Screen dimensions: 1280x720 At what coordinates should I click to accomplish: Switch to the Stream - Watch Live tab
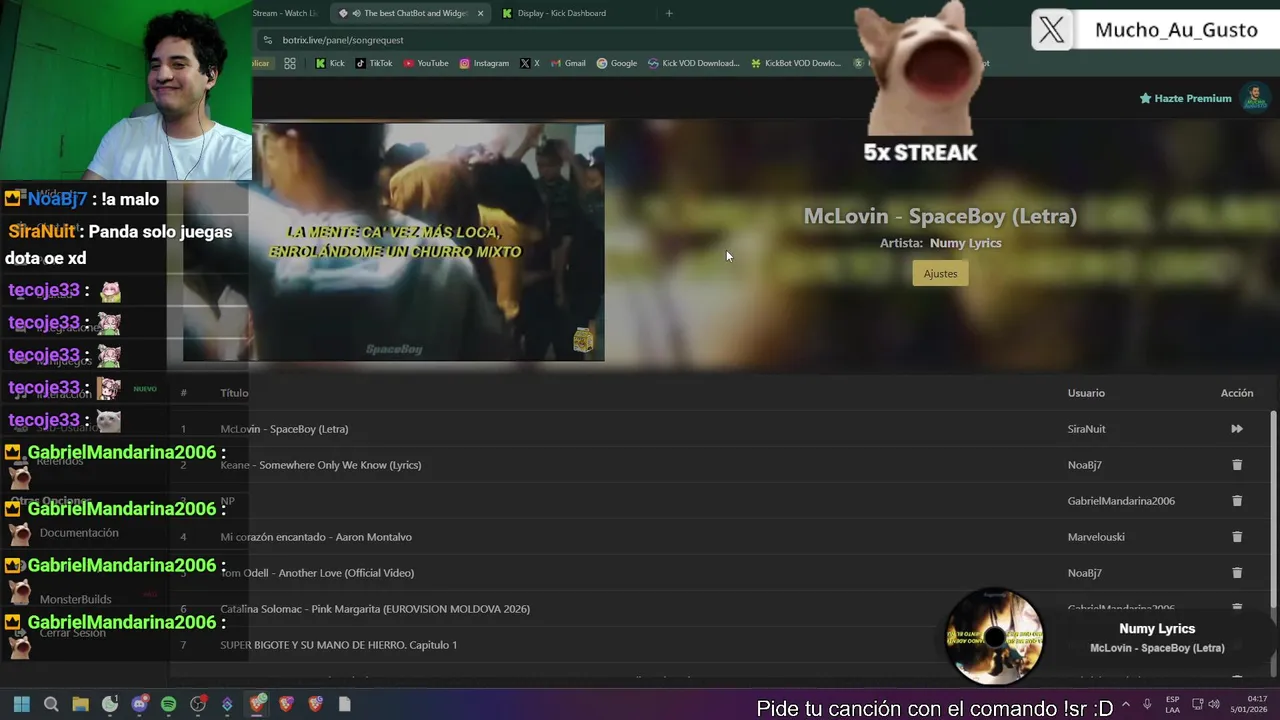(x=285, y=13)
